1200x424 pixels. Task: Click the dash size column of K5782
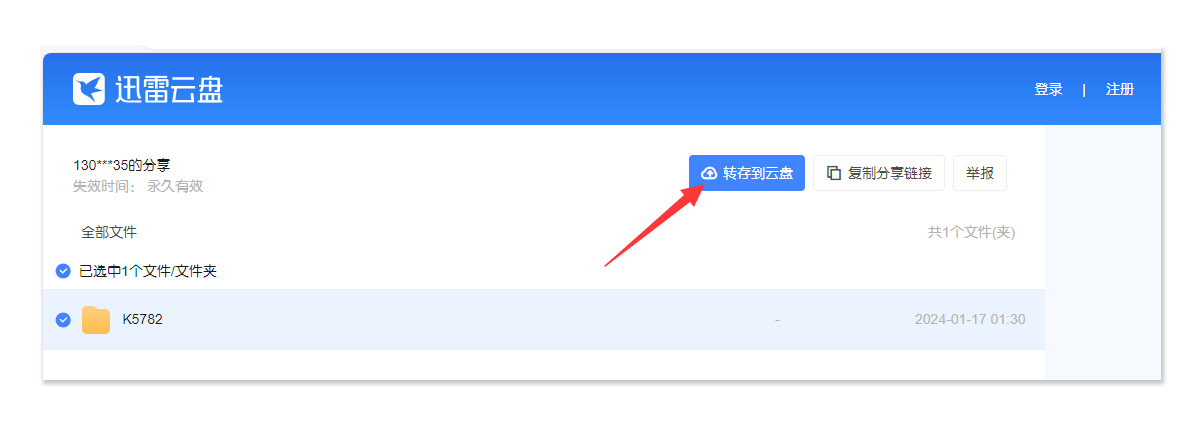[x=777, y=320]
